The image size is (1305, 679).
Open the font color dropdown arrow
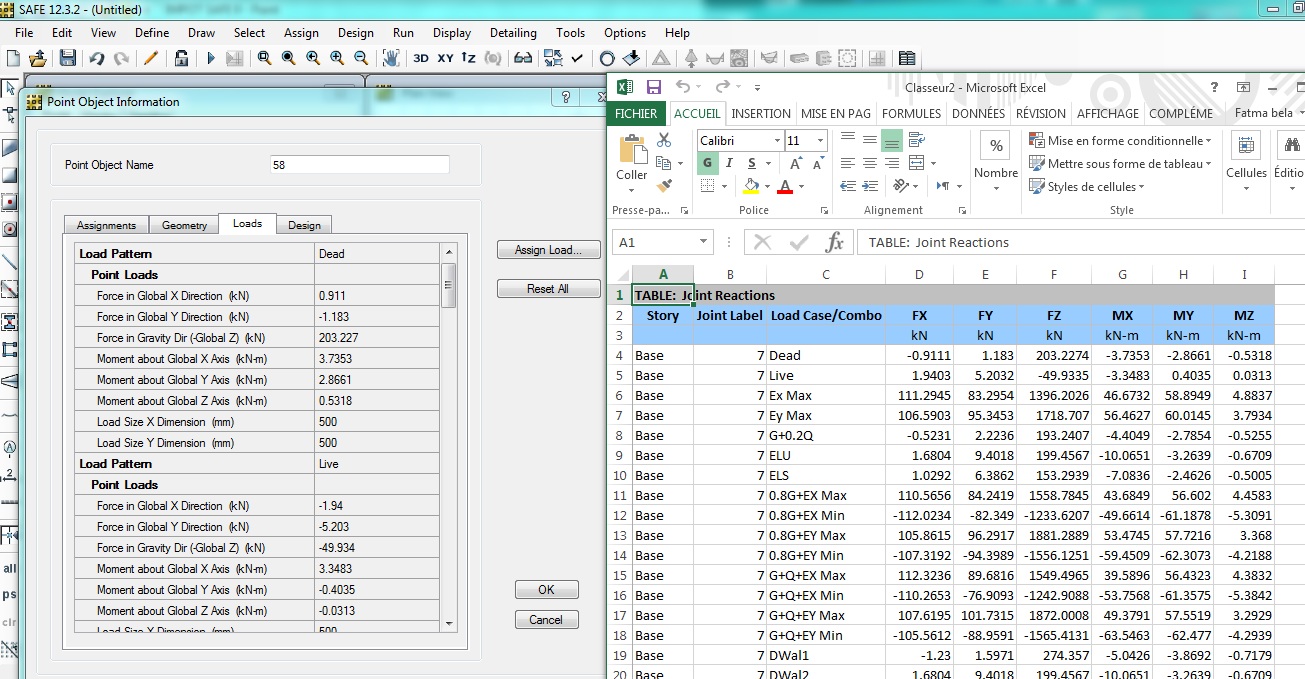point(801,187)
